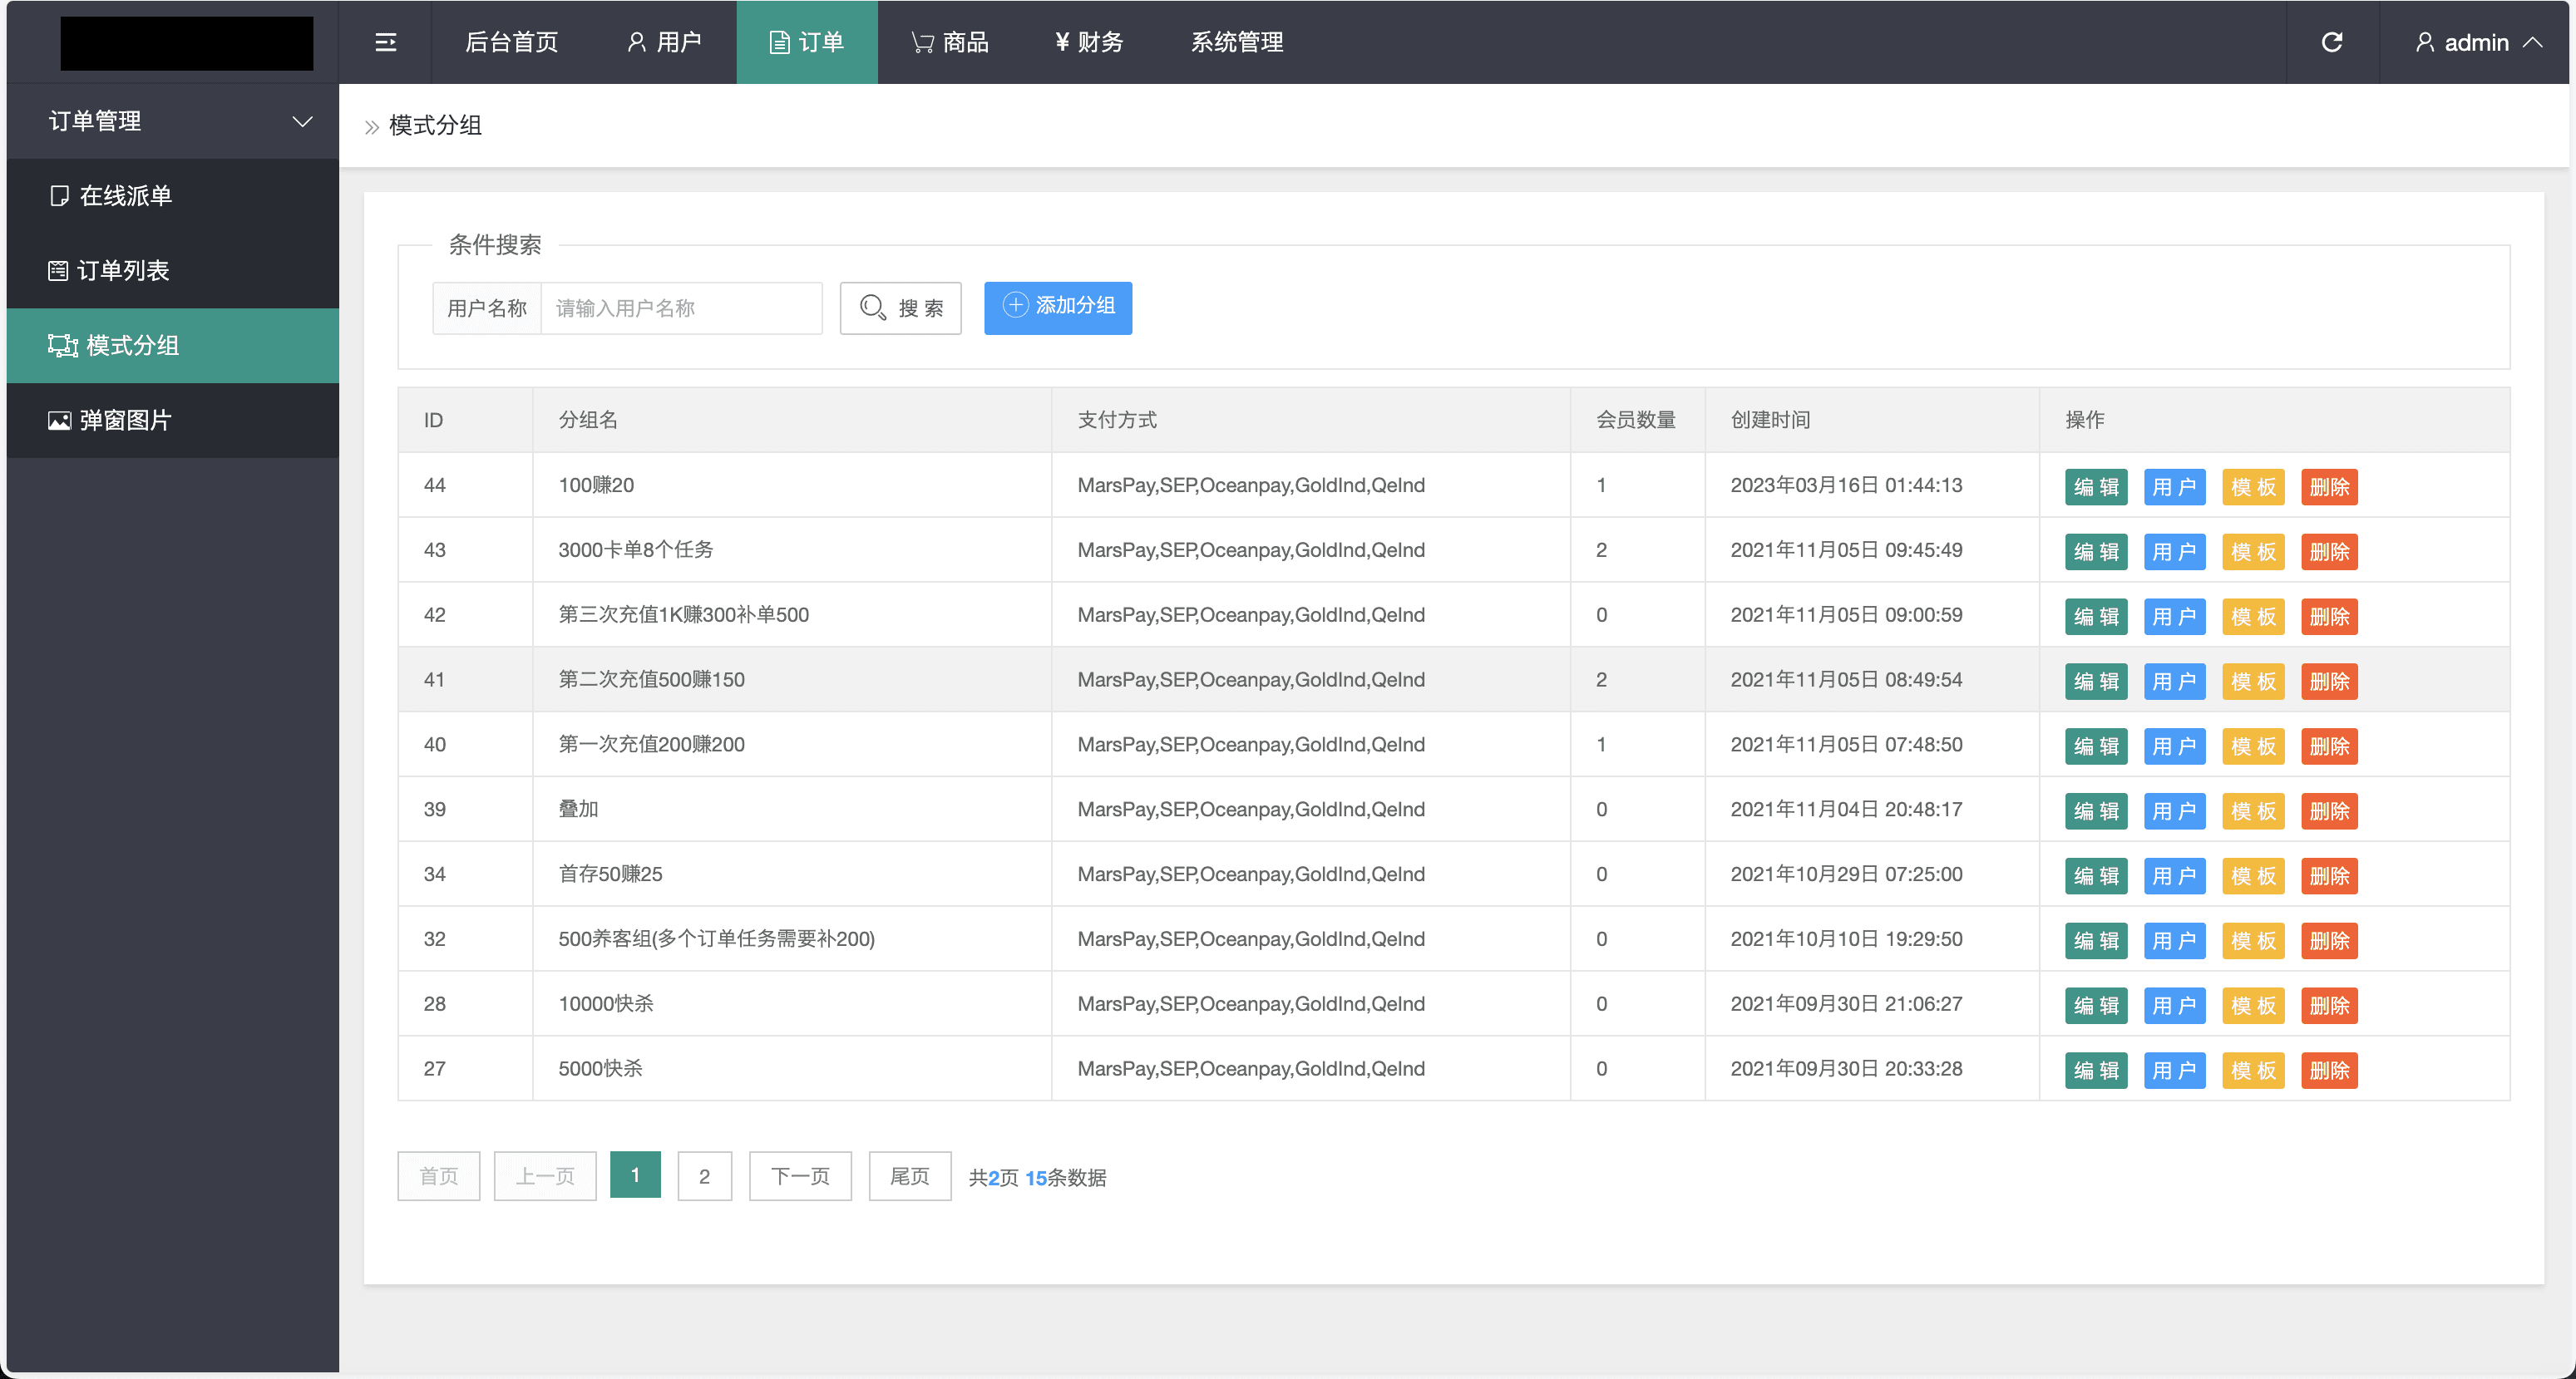Click the 搜索 magnifier button
Viewport: 2576px width, 1379px height.
click(900, 308)
